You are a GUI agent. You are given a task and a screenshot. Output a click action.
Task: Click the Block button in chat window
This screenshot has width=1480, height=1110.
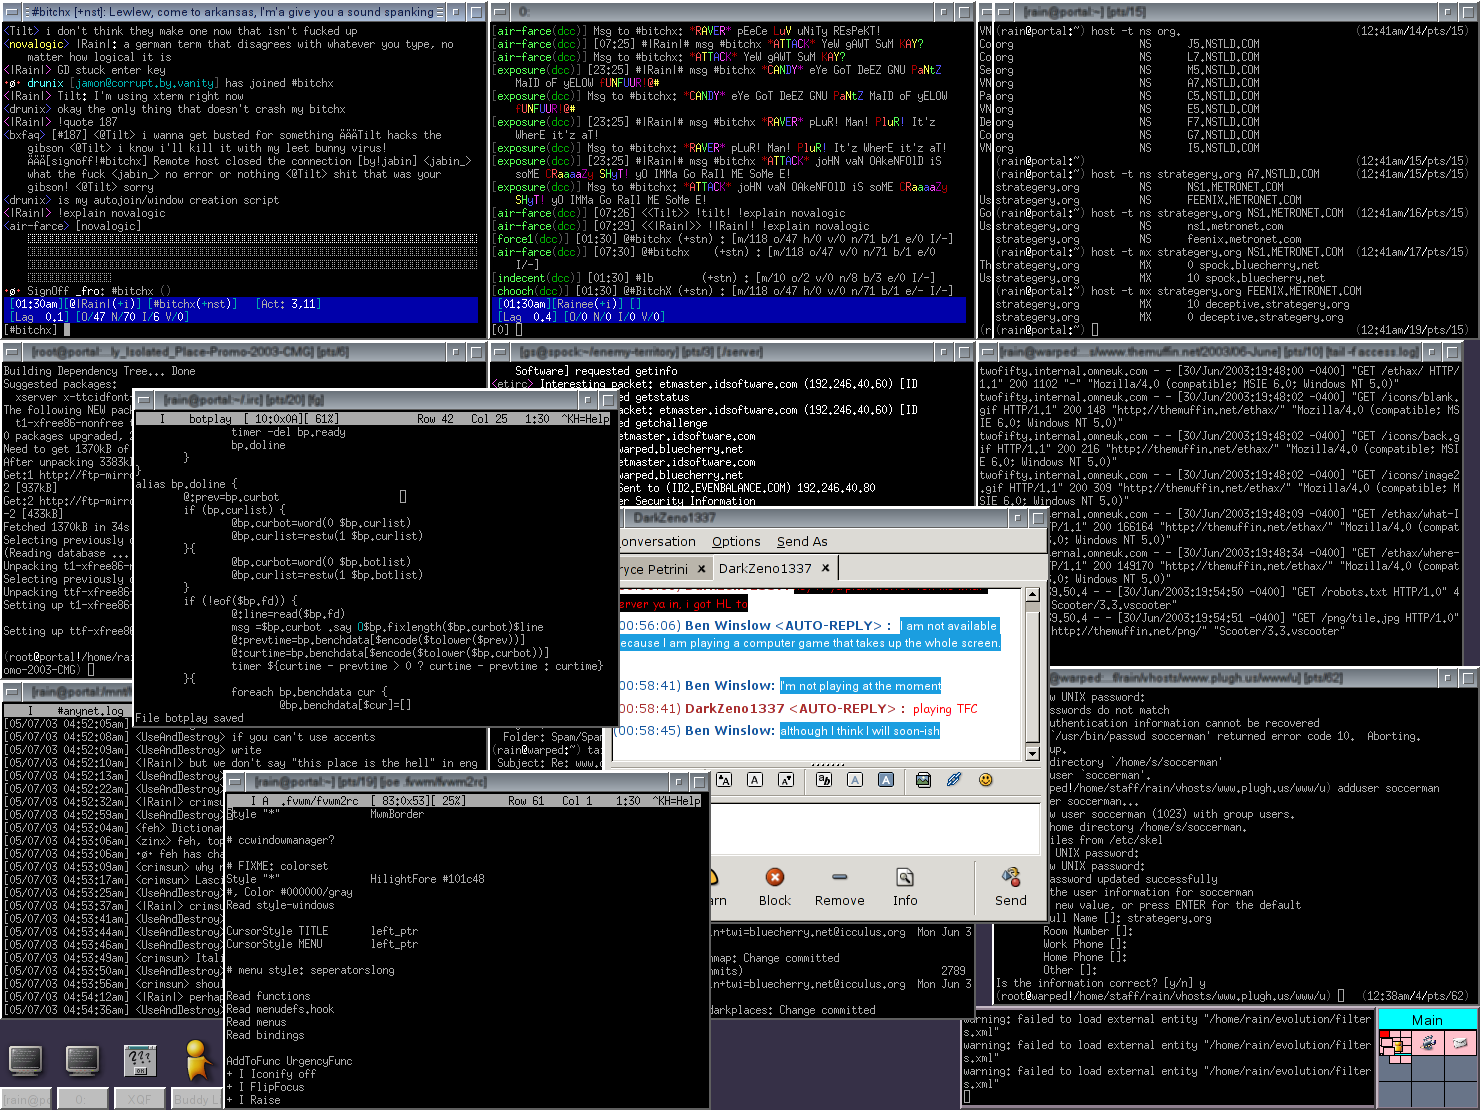point(774,887)
